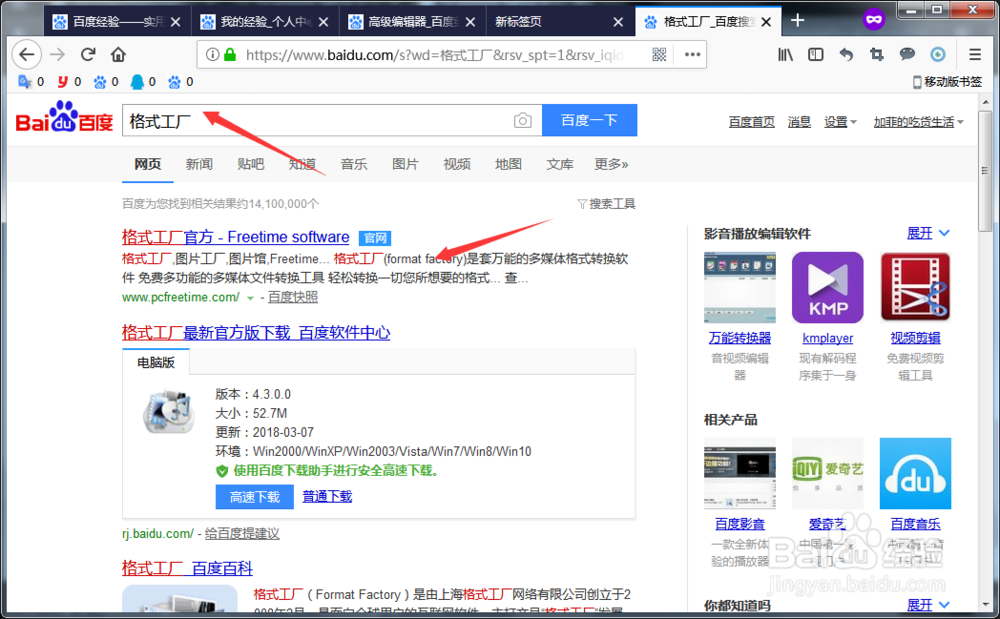Go to 百度首页 link
The height and width of the screenshot is (619, 1000).
(751, 122)
